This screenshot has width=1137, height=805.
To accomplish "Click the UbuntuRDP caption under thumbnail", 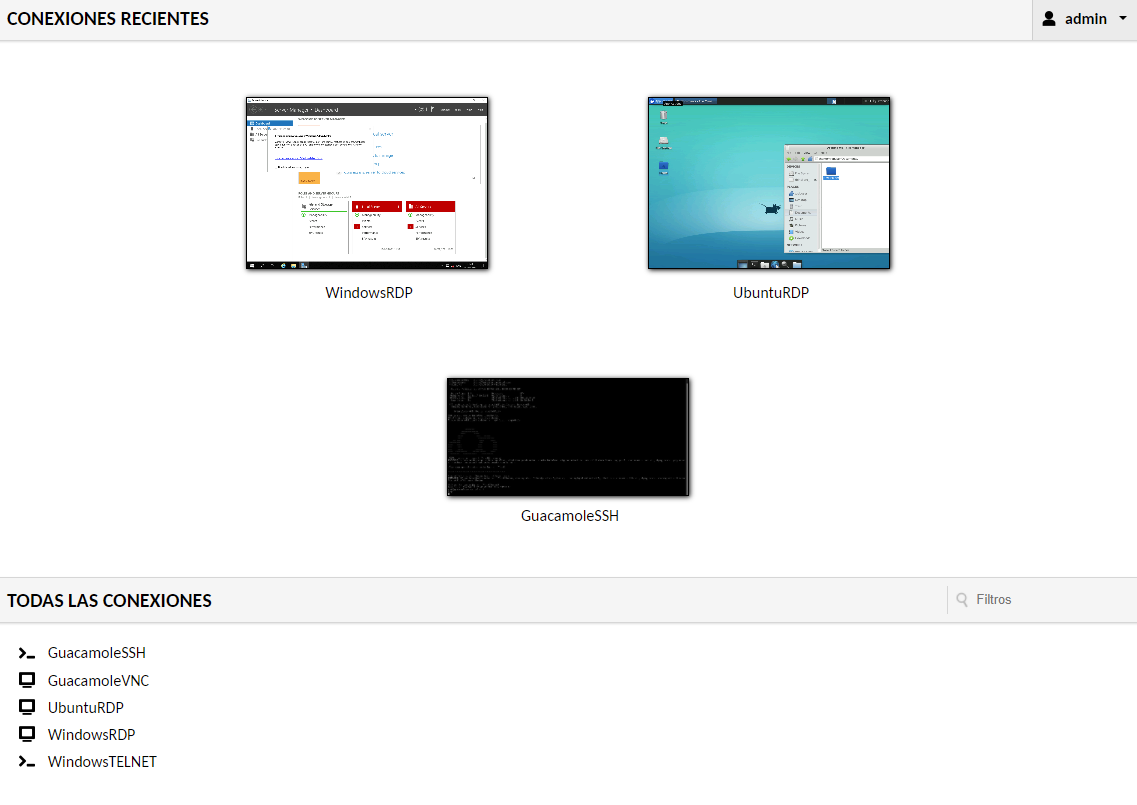I will tap(771, 292).
